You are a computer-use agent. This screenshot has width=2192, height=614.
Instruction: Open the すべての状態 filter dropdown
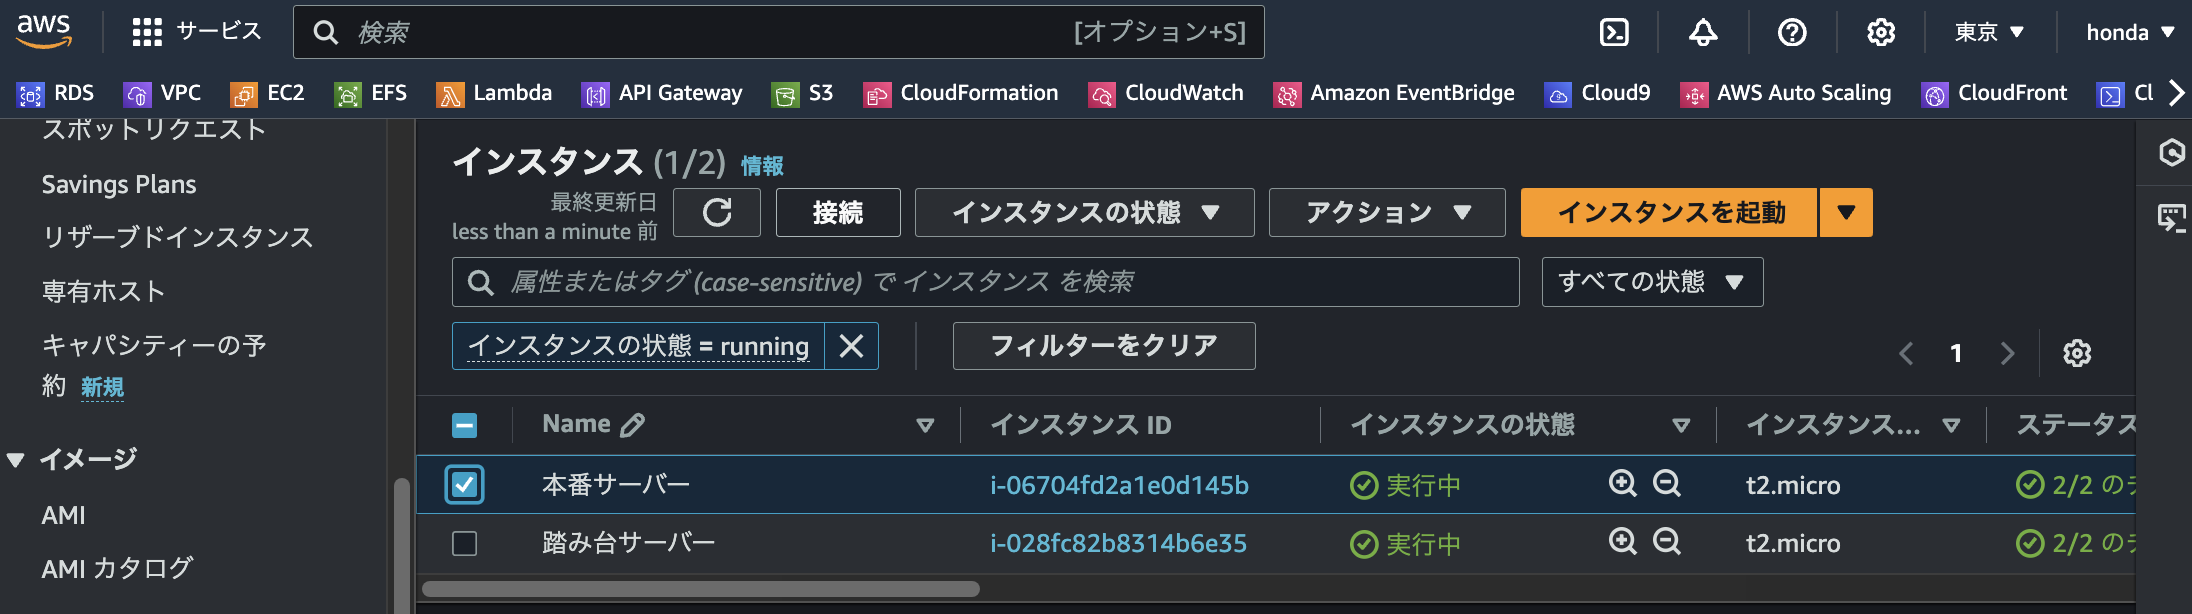(x=1652, y=282)
